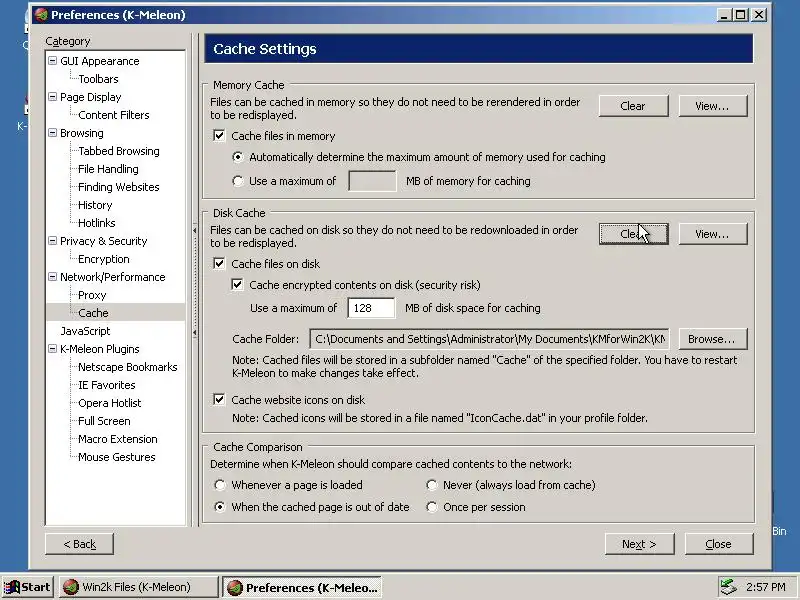View the memory cache contents

[x=713, y=106]
